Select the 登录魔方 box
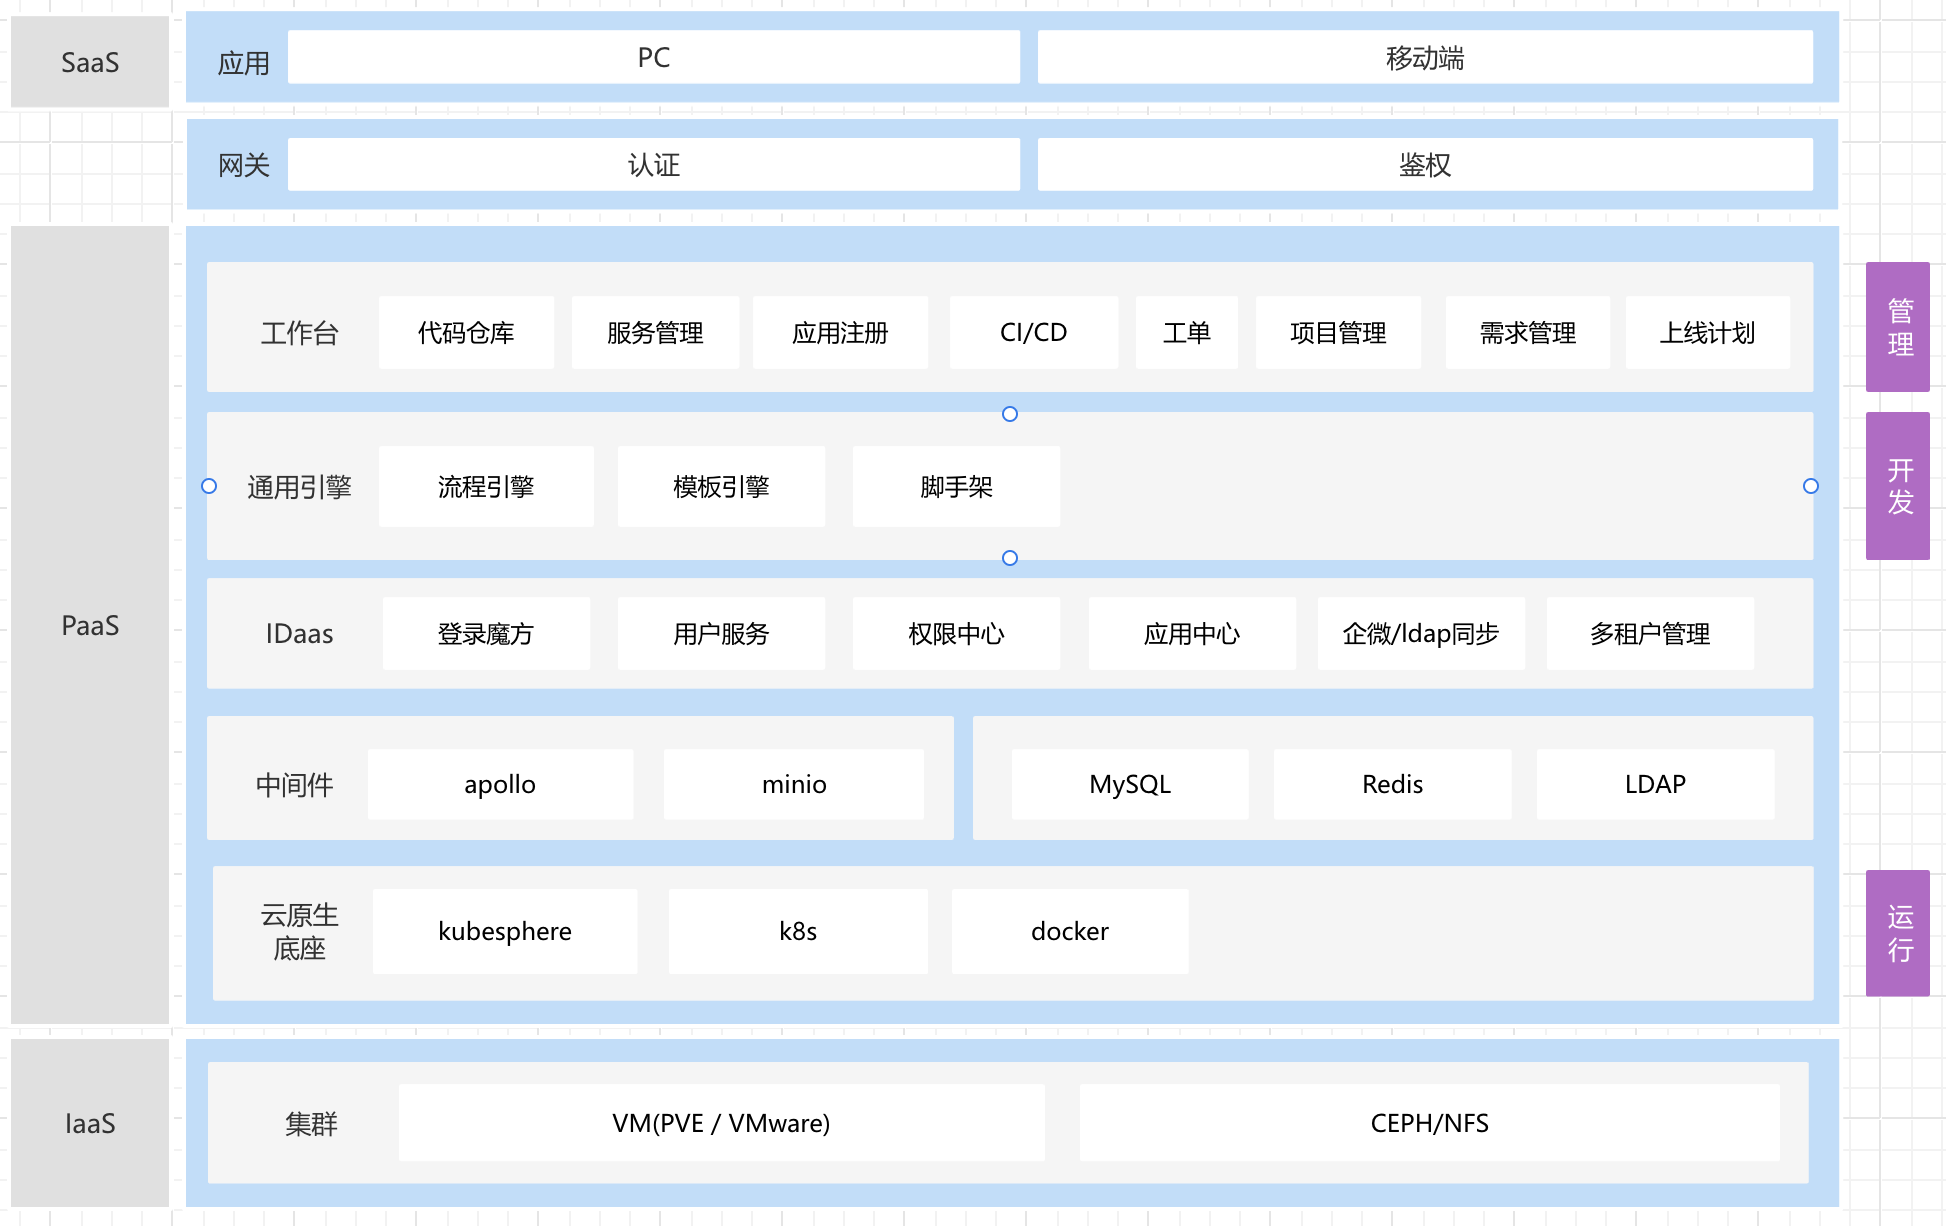This screenshot has height=1226, width=1946. [x=486, y=633]
